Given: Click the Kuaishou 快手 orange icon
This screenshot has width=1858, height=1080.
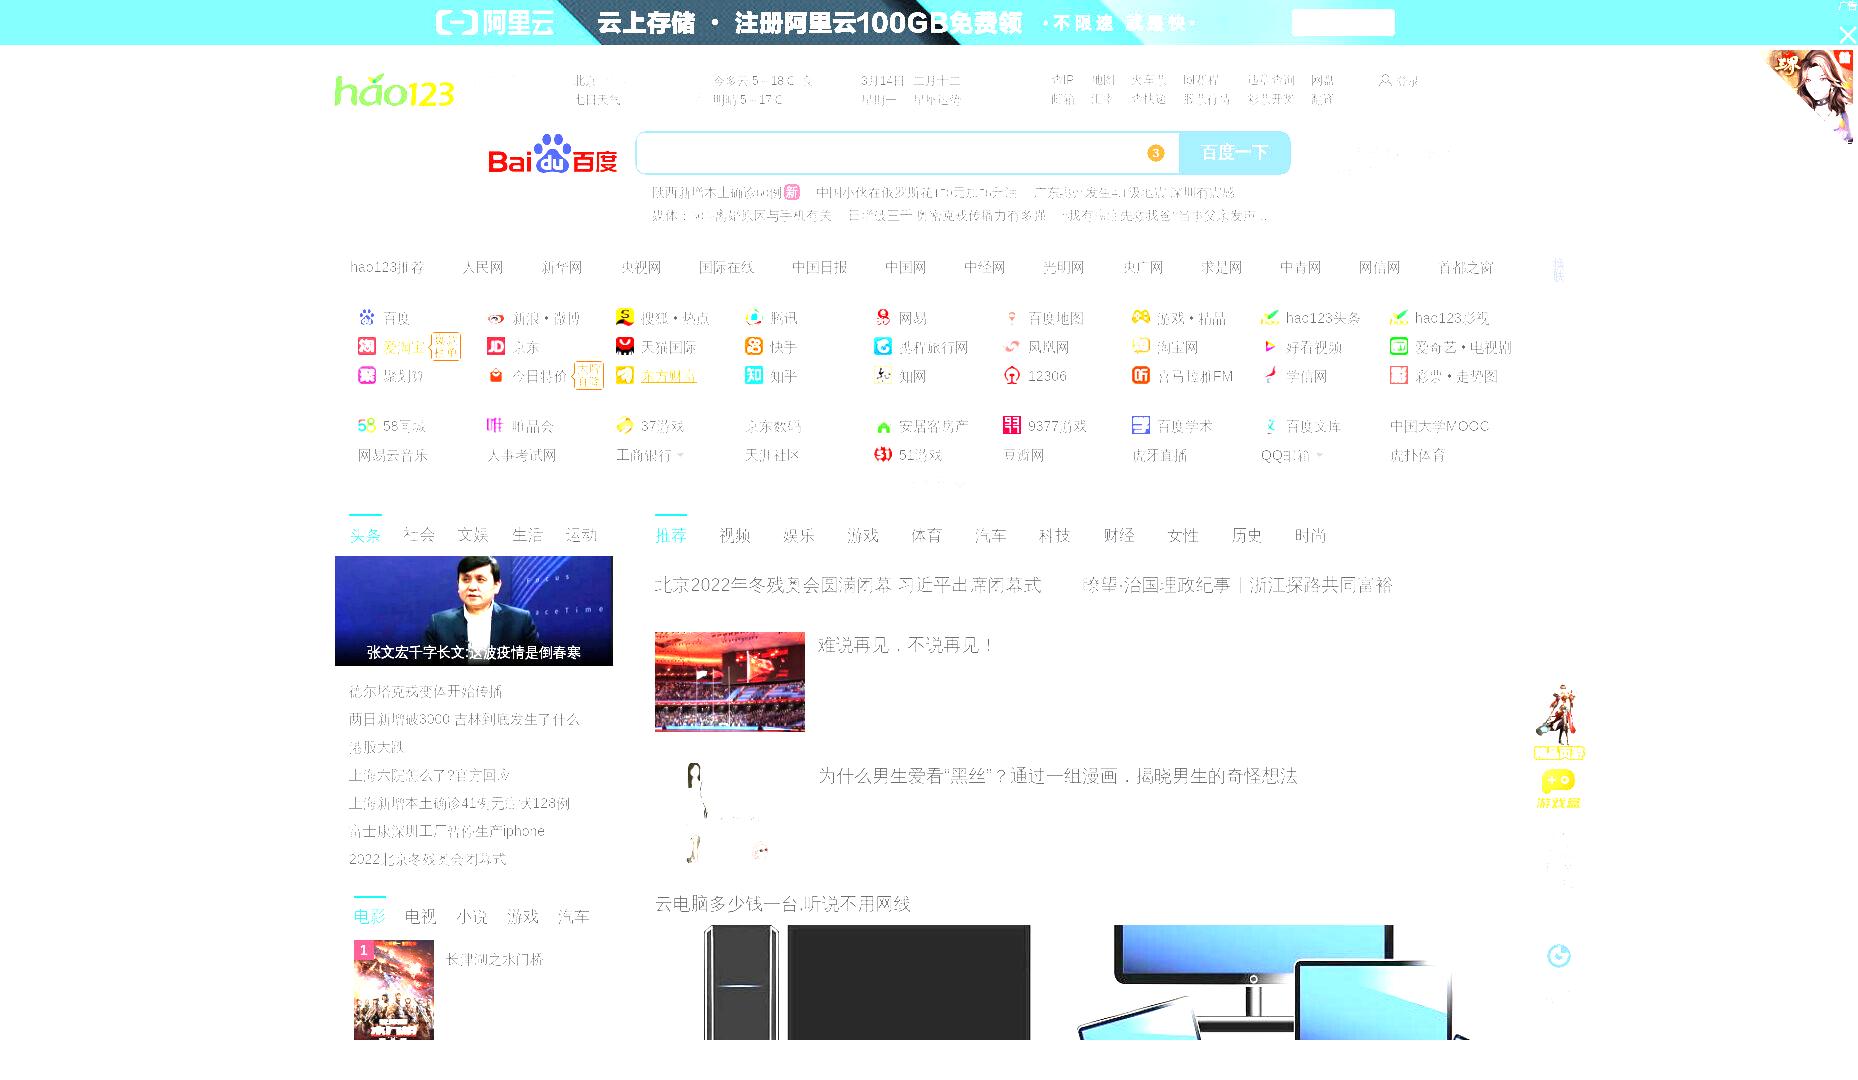Looking at the screenshot, I should tap(754, 346).
